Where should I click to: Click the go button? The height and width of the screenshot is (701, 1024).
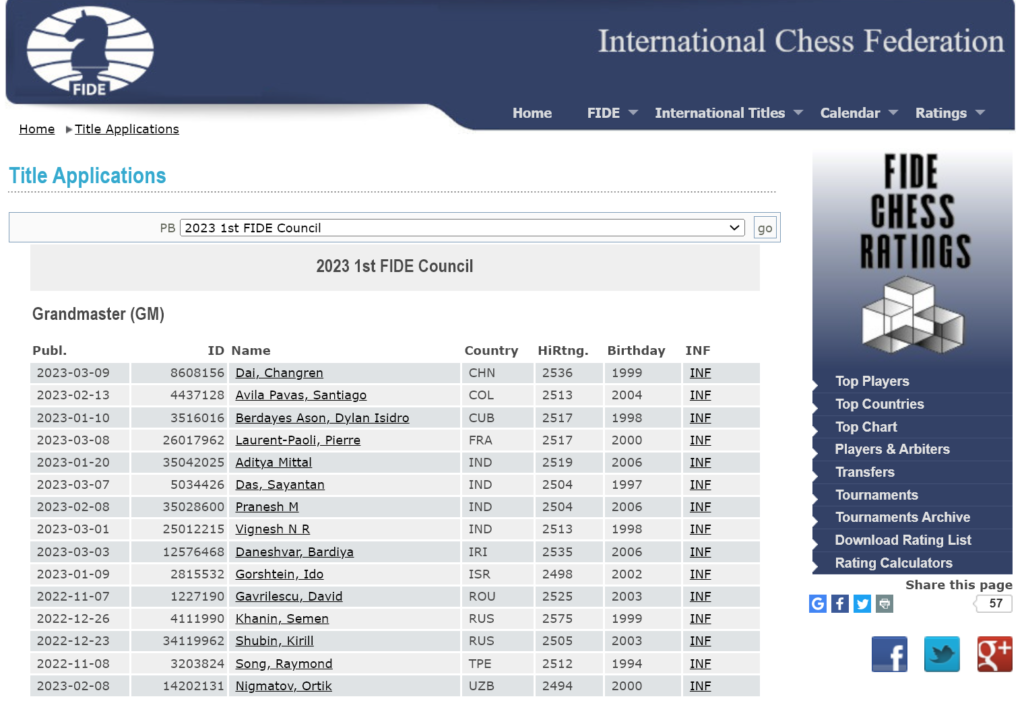pos(765,228)
